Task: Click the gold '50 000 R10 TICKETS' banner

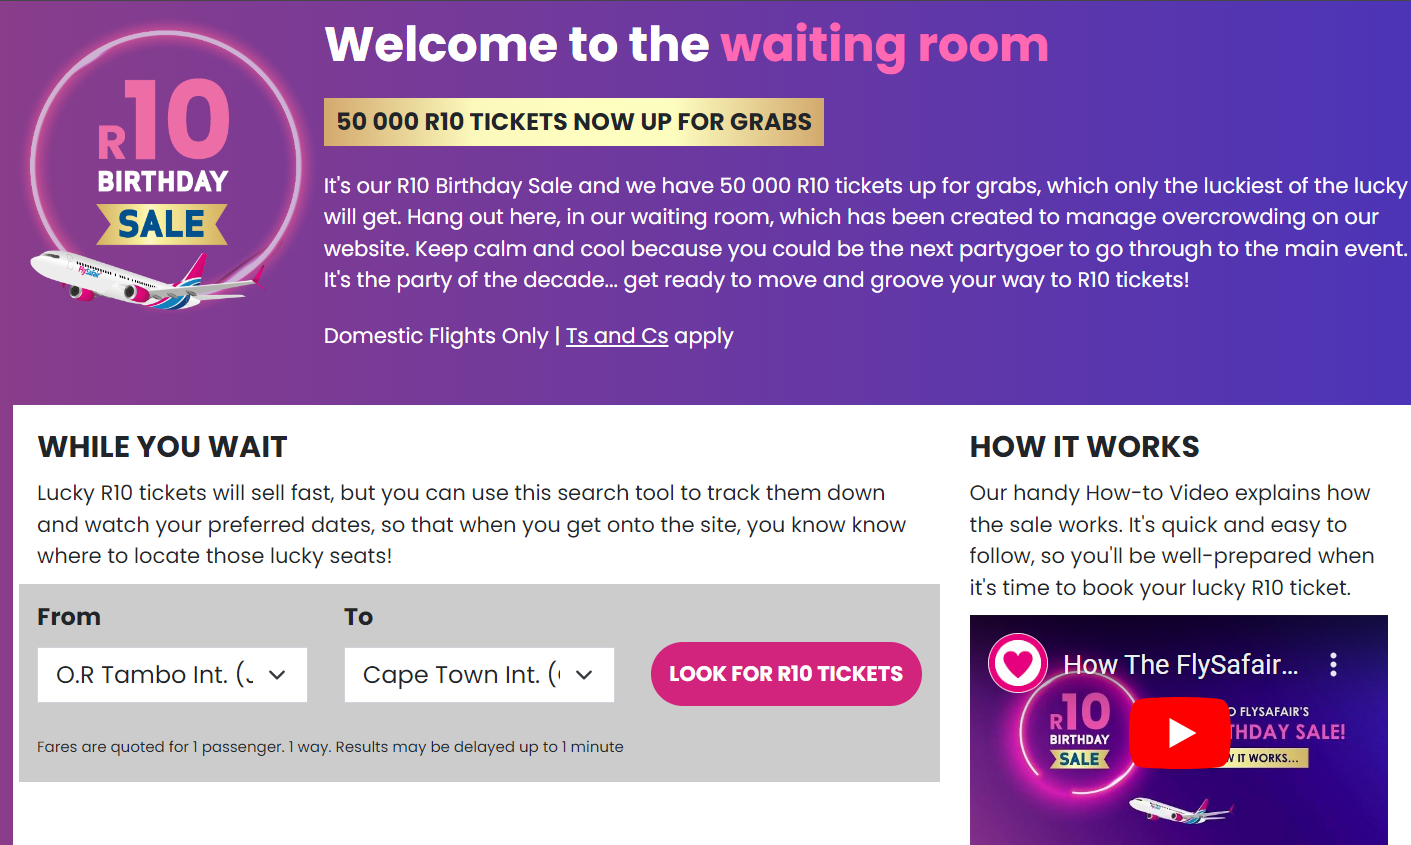Action: 574,121
